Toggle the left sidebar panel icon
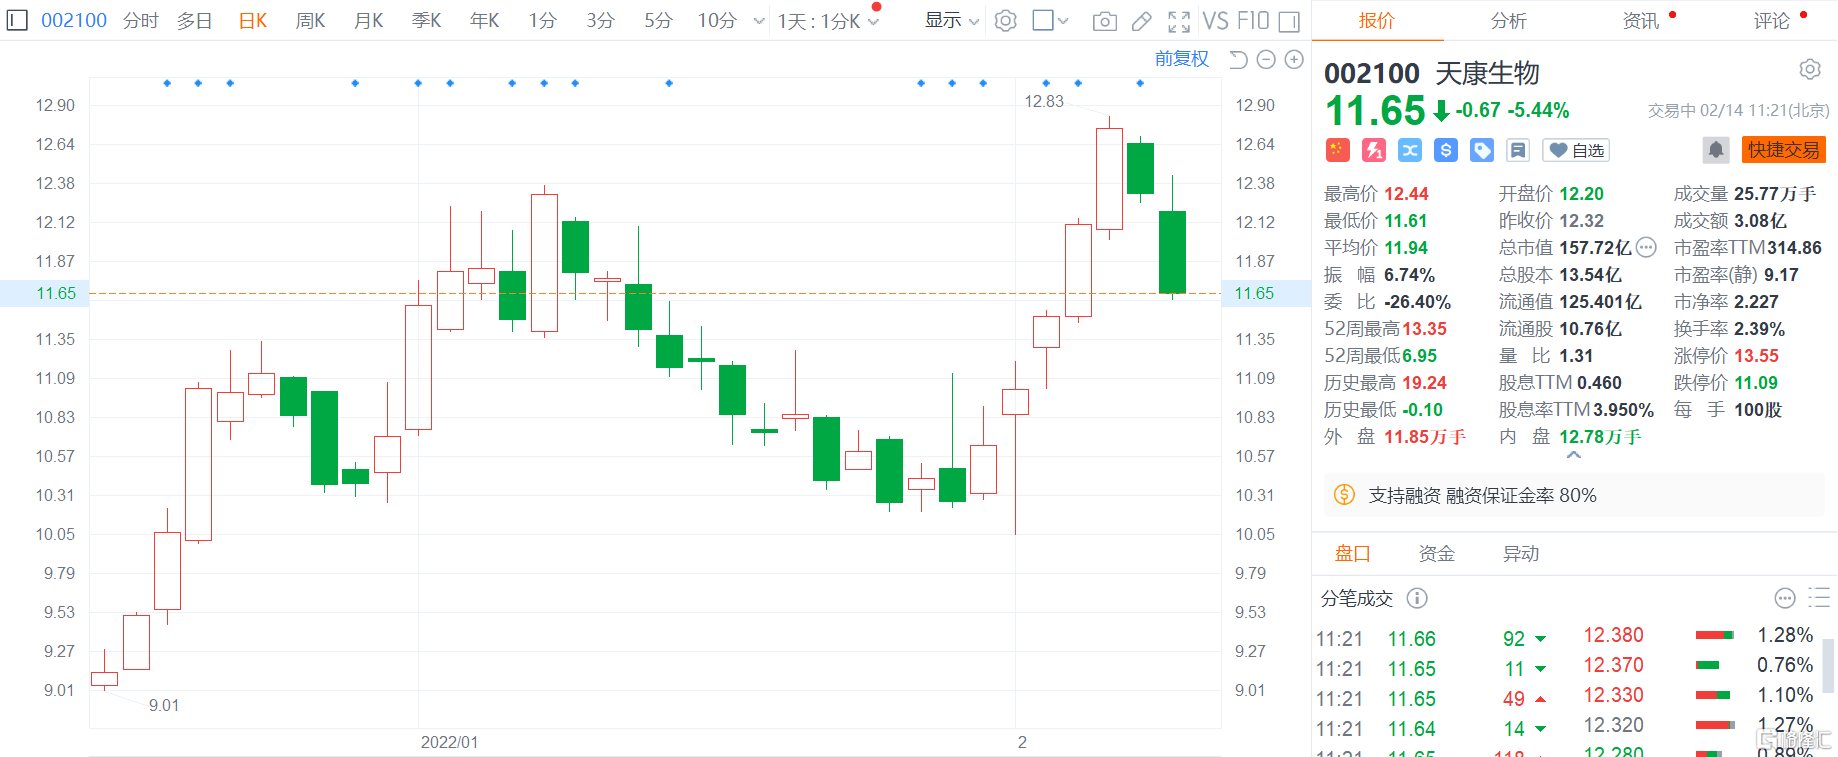 tap(17, 20)
